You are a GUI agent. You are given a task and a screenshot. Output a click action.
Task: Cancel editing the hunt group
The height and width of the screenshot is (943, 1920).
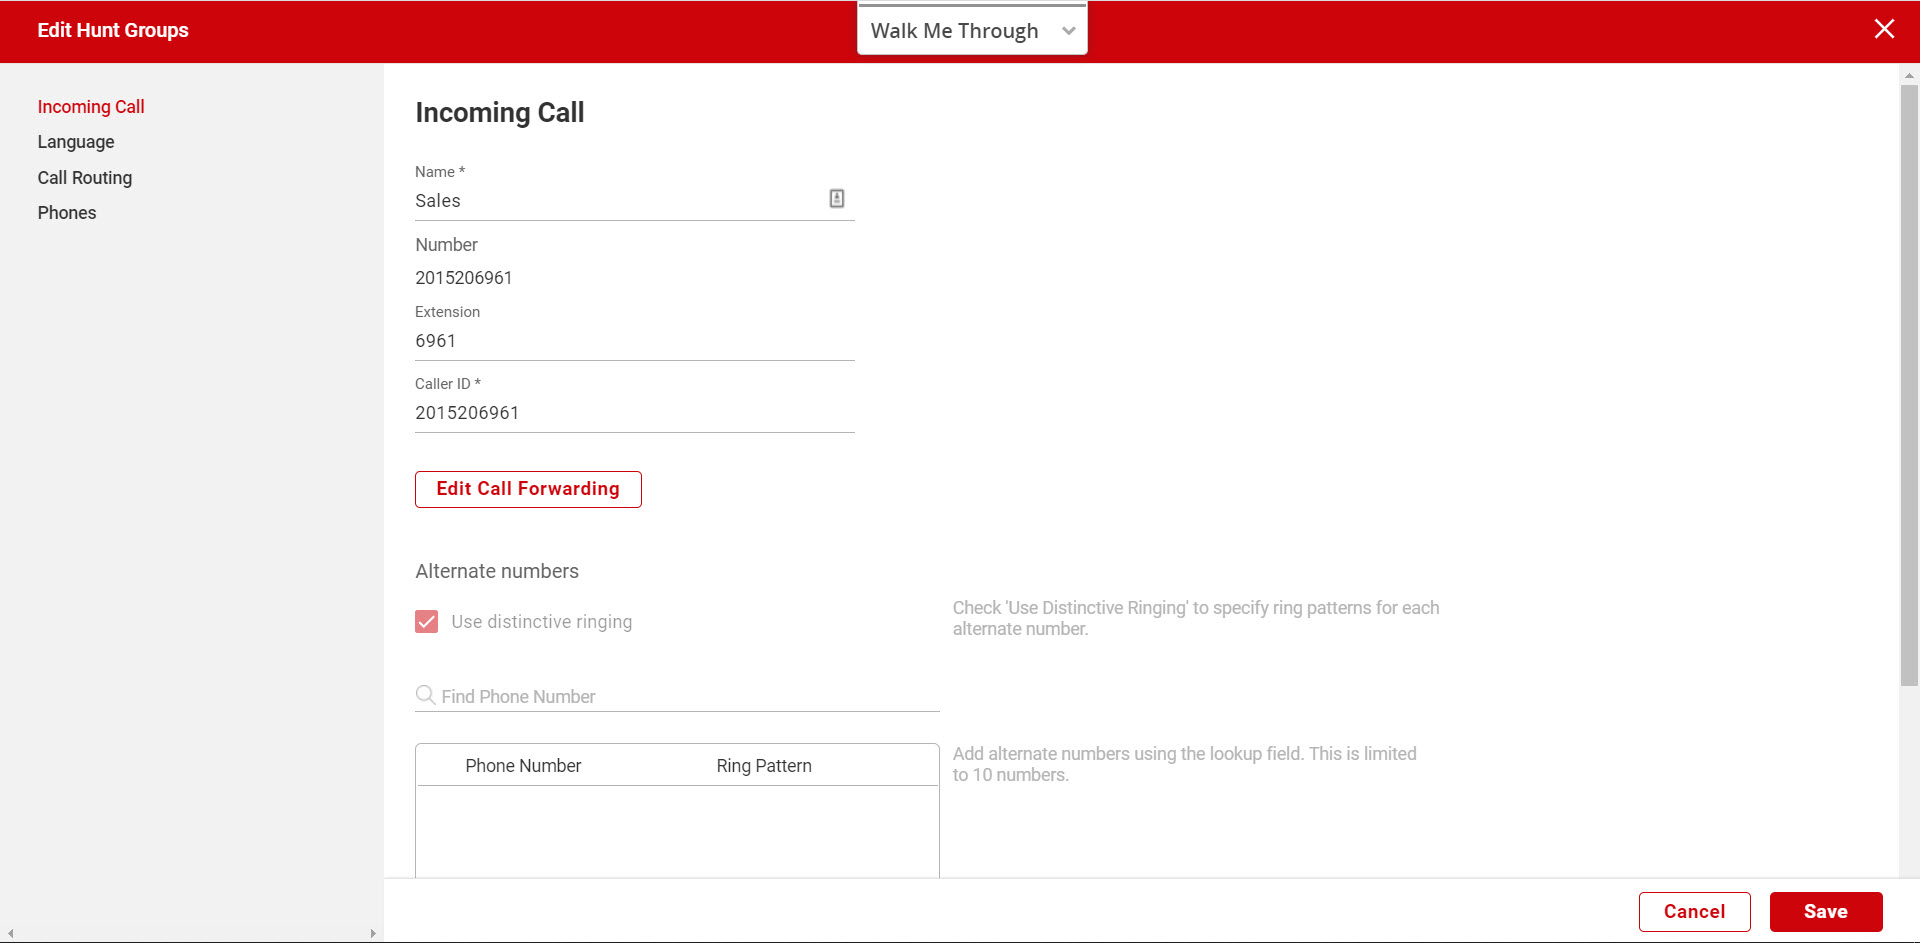click(1695, 912)
